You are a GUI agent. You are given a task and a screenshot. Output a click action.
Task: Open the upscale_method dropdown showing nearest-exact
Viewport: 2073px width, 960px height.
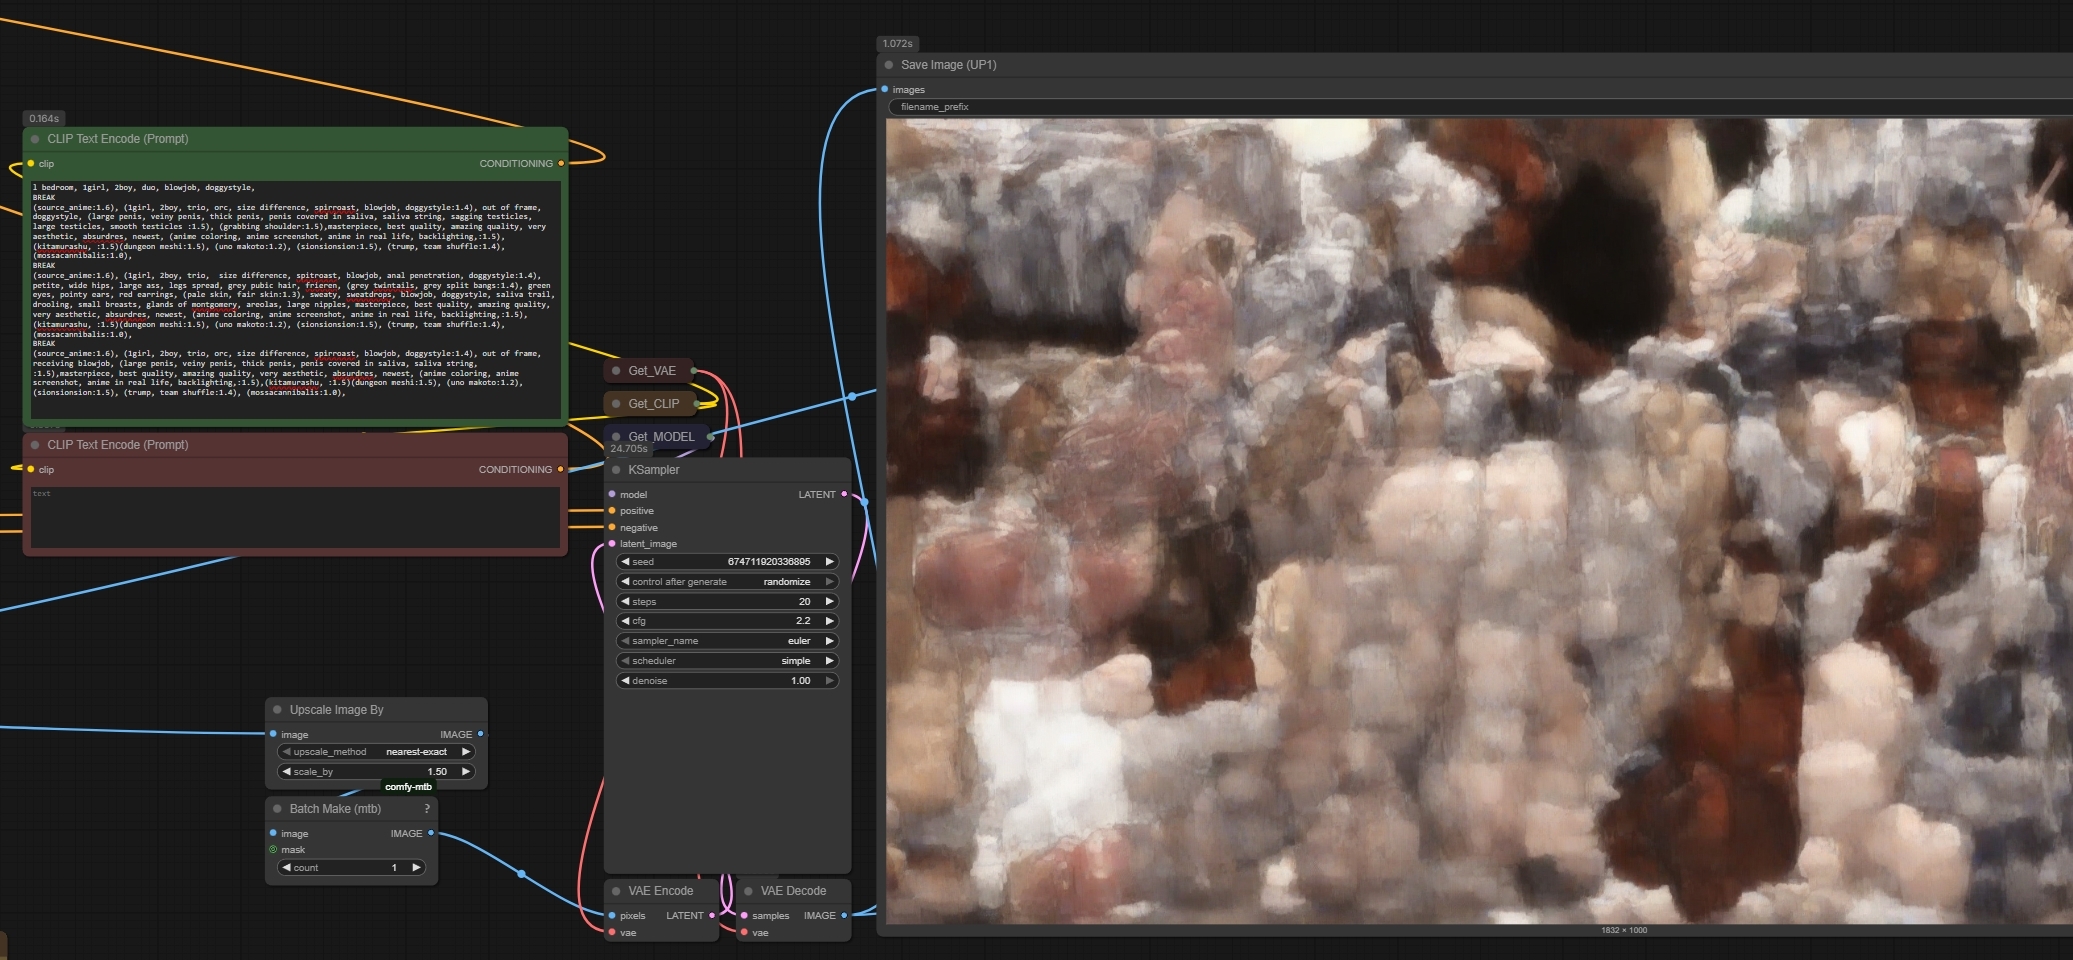(376, 752)
